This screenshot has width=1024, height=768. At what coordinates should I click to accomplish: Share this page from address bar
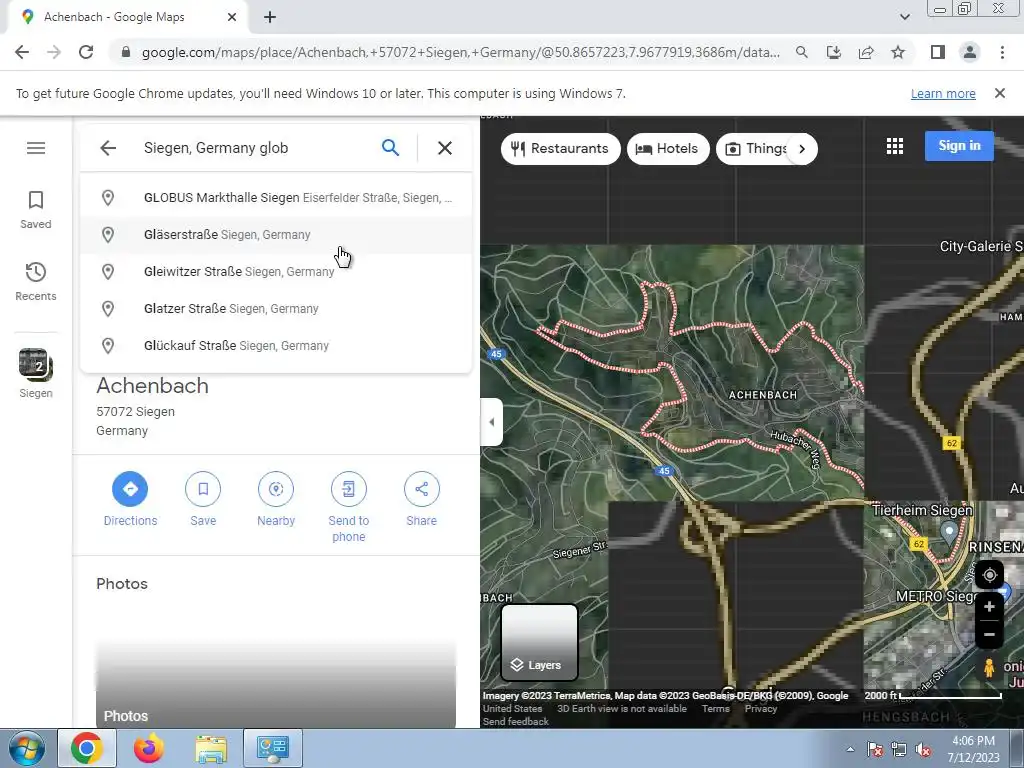coord(866,52)
